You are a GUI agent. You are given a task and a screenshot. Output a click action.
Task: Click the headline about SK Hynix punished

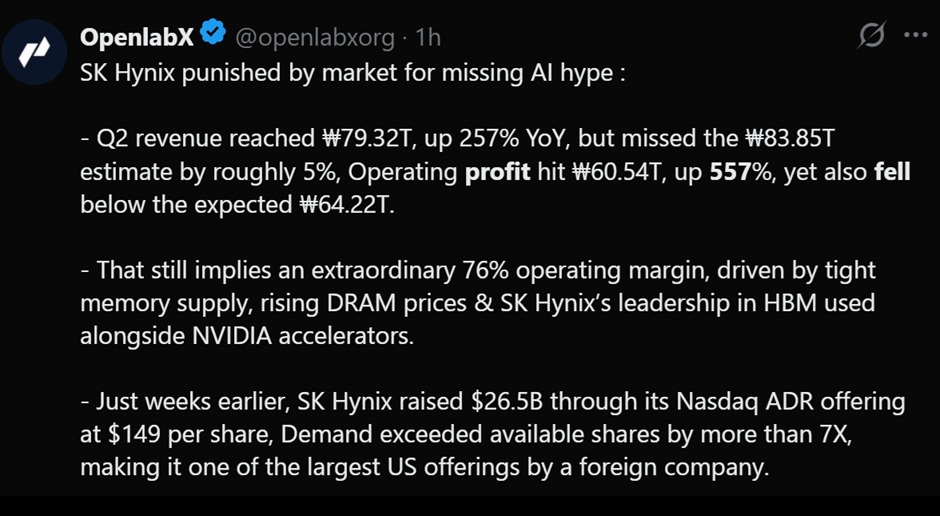coord(352,73)
